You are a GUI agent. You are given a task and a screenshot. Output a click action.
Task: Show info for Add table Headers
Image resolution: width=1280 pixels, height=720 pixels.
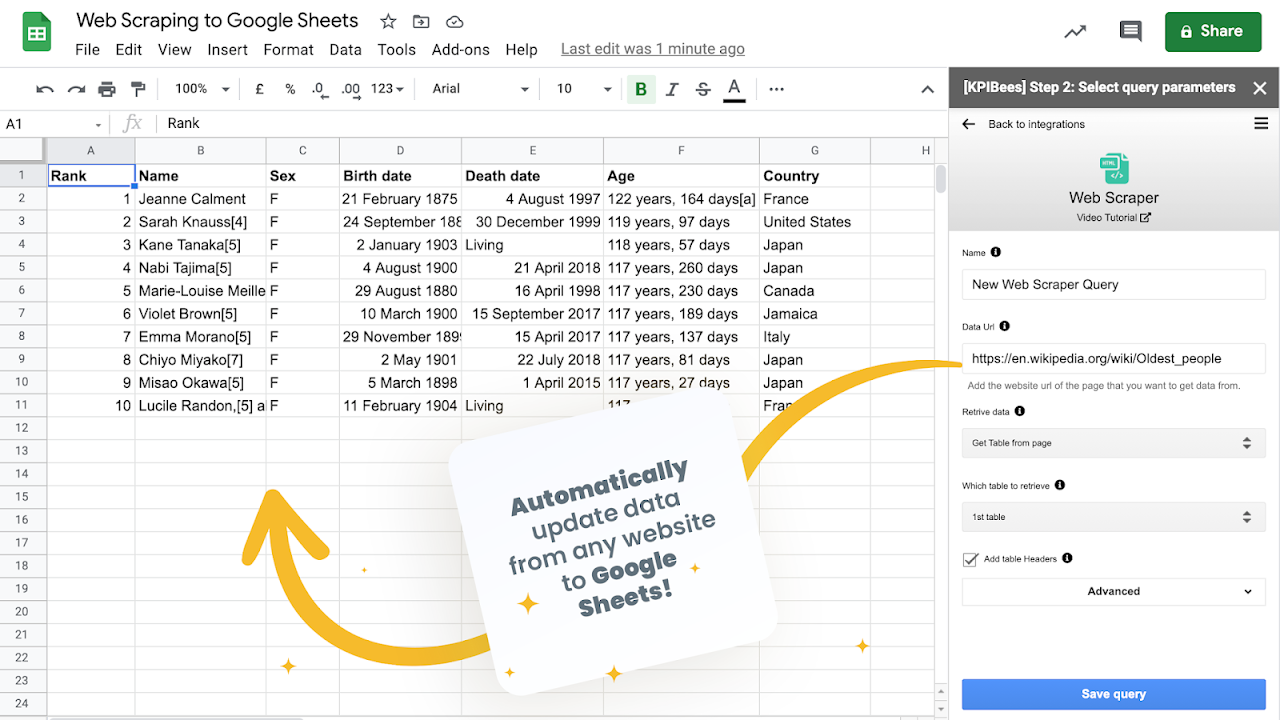coord(1067,558)
